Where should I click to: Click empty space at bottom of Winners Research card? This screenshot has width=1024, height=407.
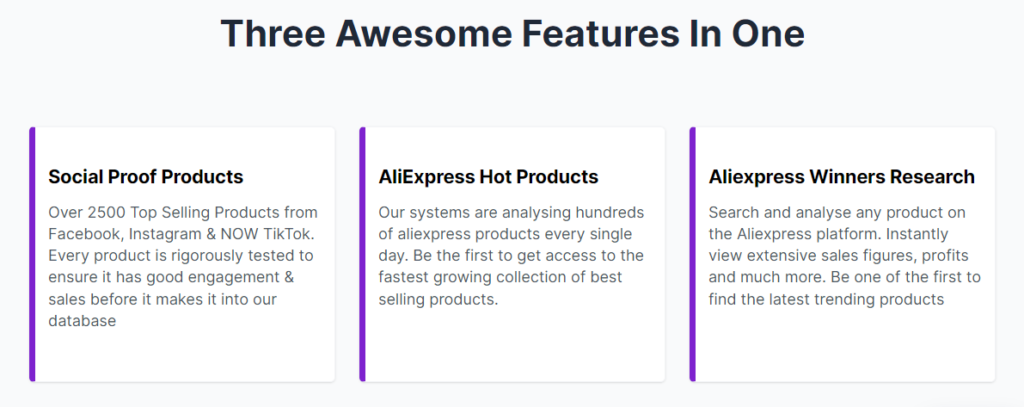click(x=845, y=346)
